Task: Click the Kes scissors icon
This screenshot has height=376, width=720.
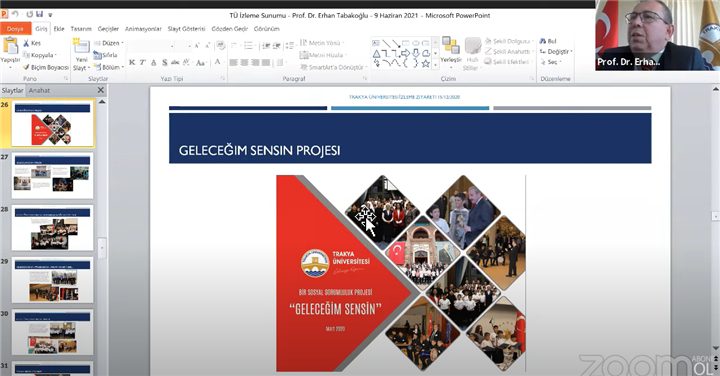Action: coord(26,43)
